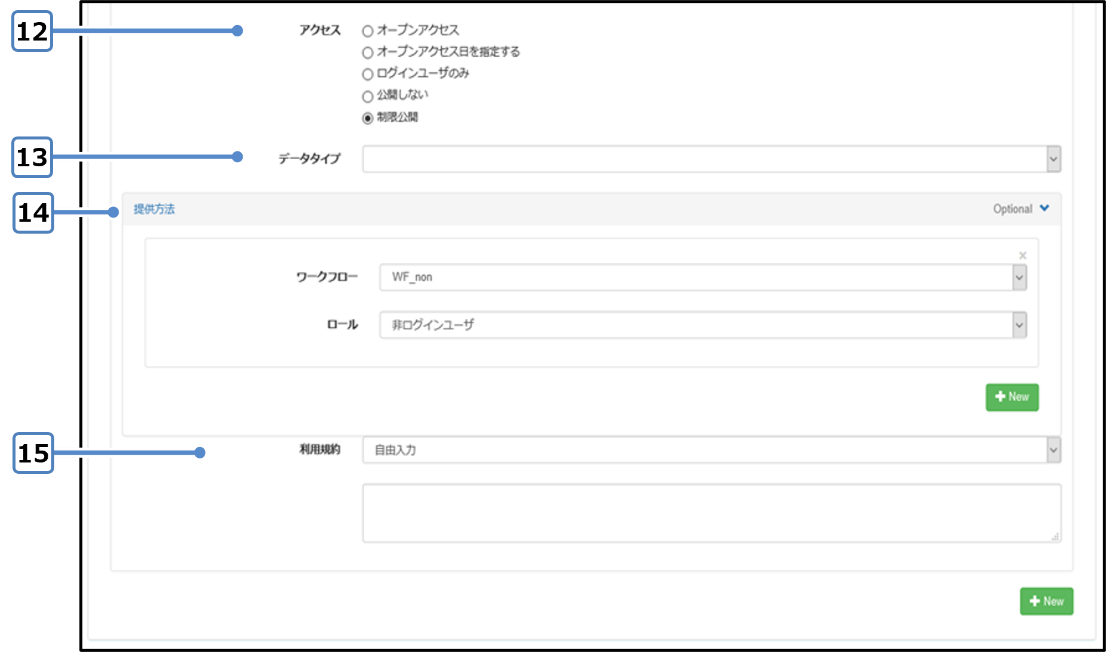
Task: Select the ログインユーザのみ radio button
Action: pyautogui.click(x=367, y=74)
